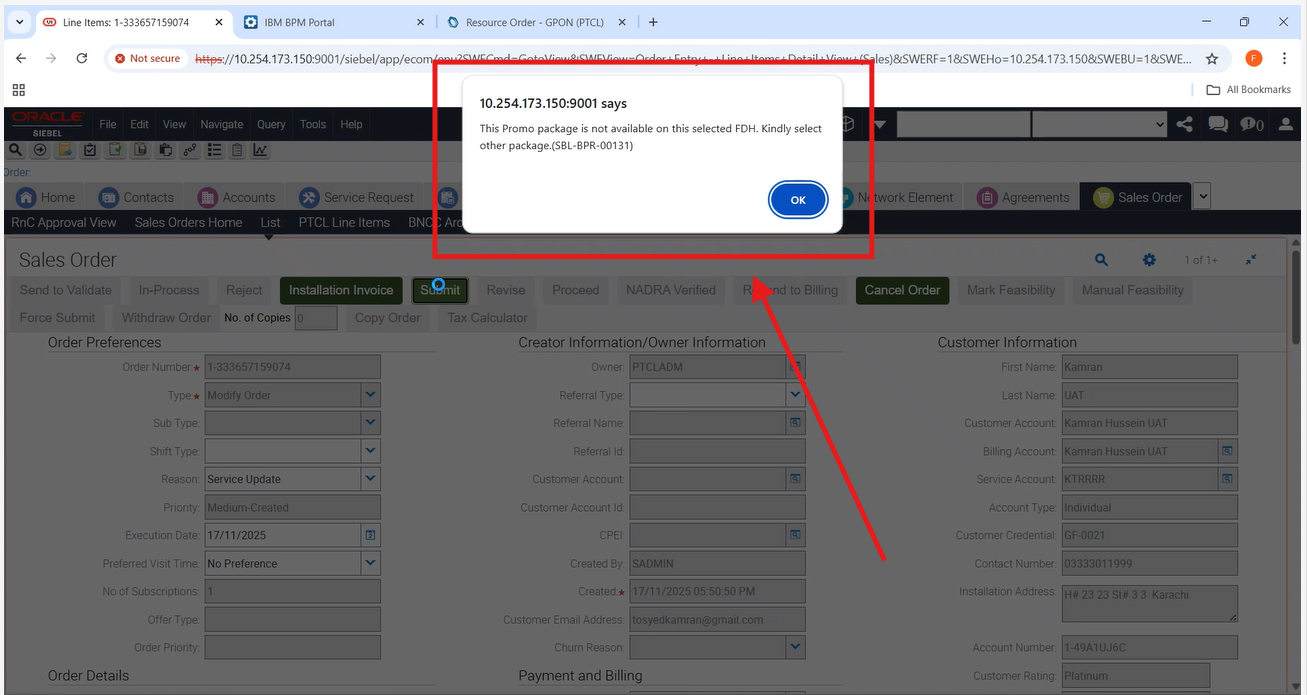1307x695 pixels.
Task: Click the line chart icon in toolbar
Action: click(x=260, y=150)
